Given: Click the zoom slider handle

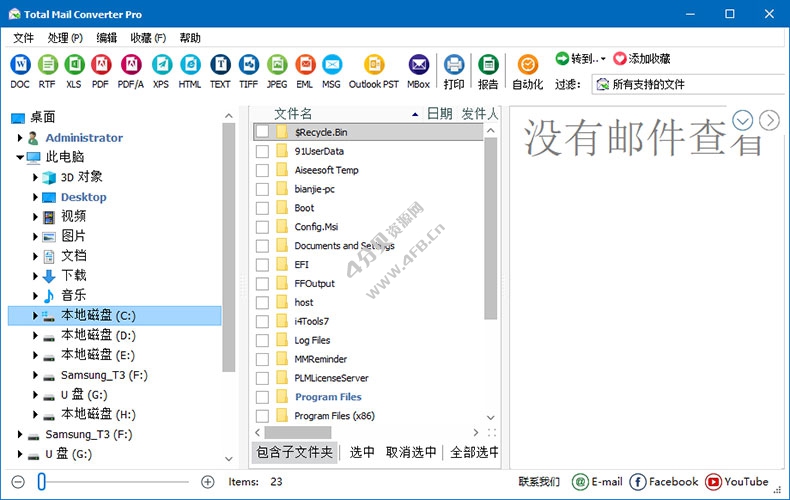Looking at the screenshot, I should coord(42,482).
